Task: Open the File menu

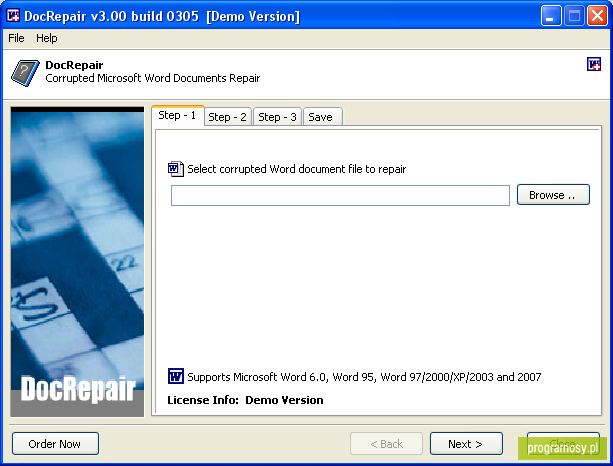Action: pyautogui.click(x=16, y=38)
